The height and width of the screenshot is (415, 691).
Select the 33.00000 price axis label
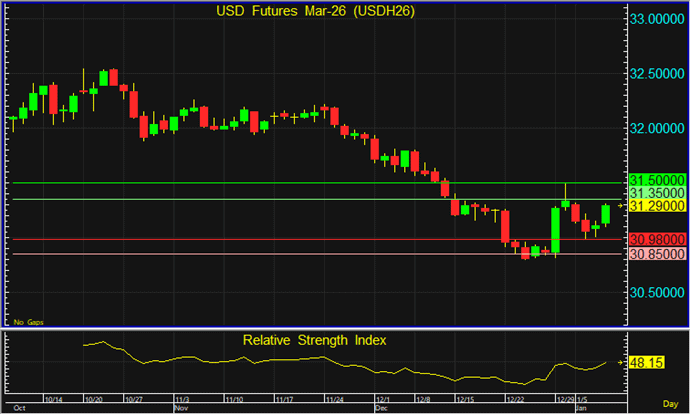[x=657, y=19]
